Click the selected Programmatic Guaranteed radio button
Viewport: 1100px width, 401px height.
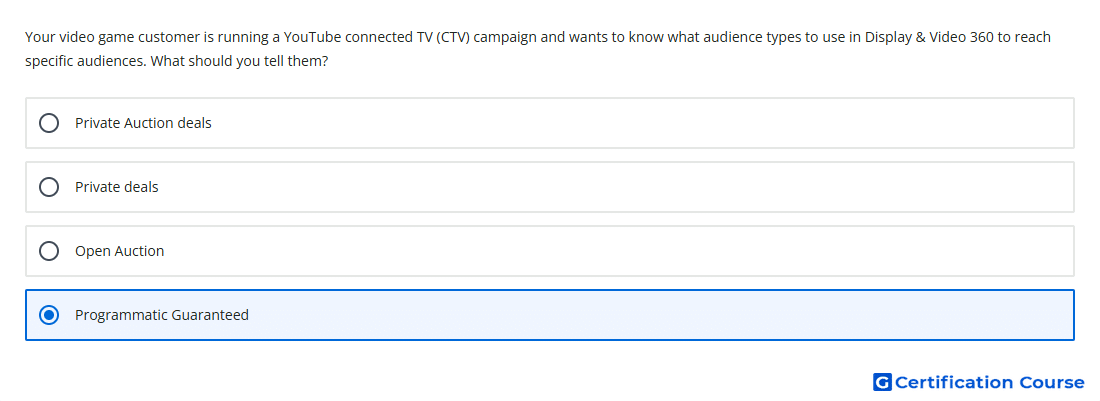48,315
